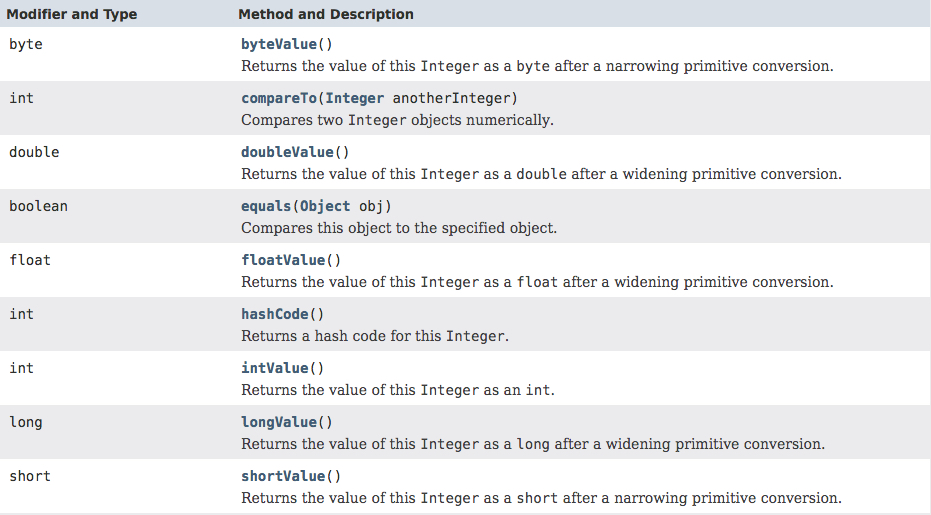Click the Method and Description column header

[326, 14]
